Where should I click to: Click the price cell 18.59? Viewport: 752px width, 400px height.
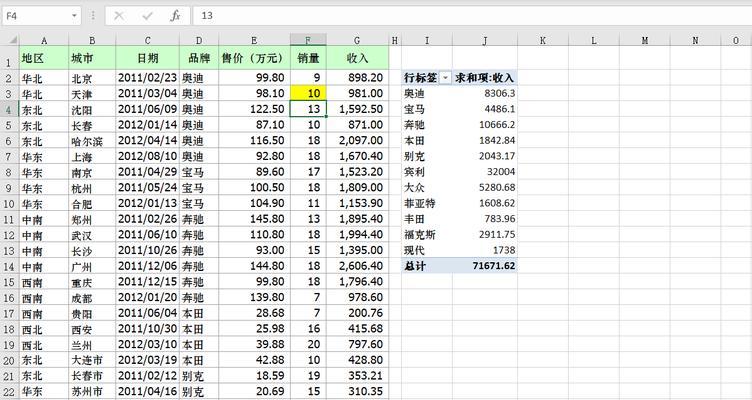(254, 376)
